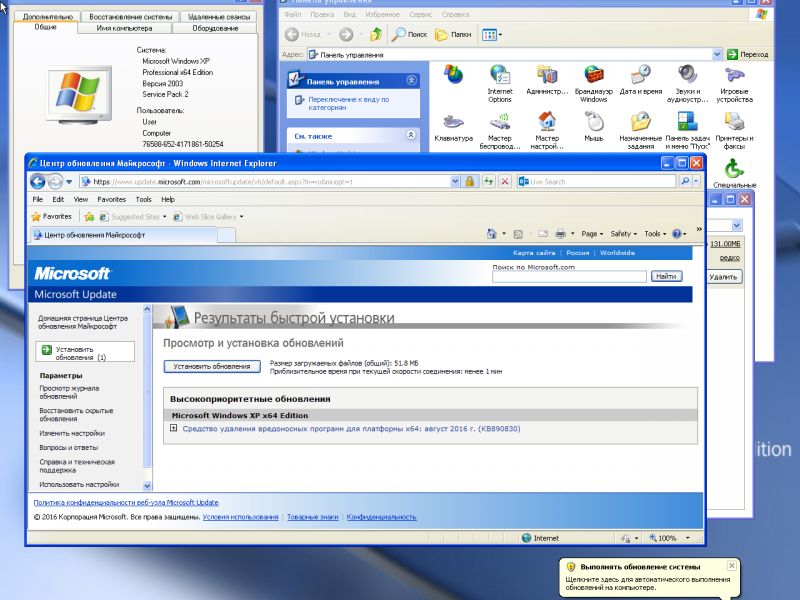
Task: Go back in Internet Explorer
Action: pyautogui.click(x=38, y=181)
